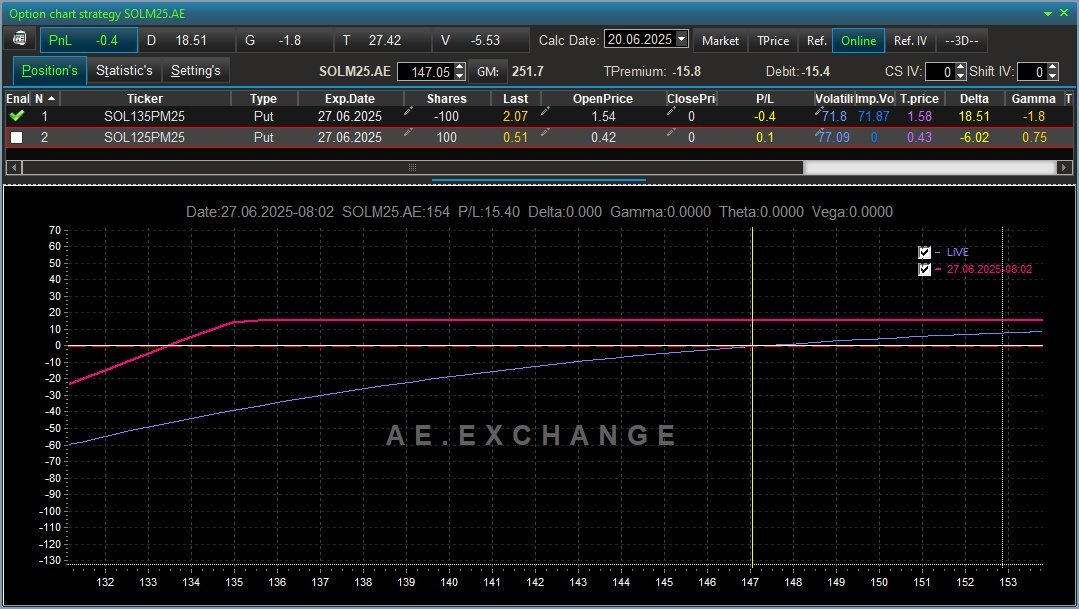1079x609 pixels.
Task: Select the SOL125PM25 ticker cell
Action: (x=145, y=138)
